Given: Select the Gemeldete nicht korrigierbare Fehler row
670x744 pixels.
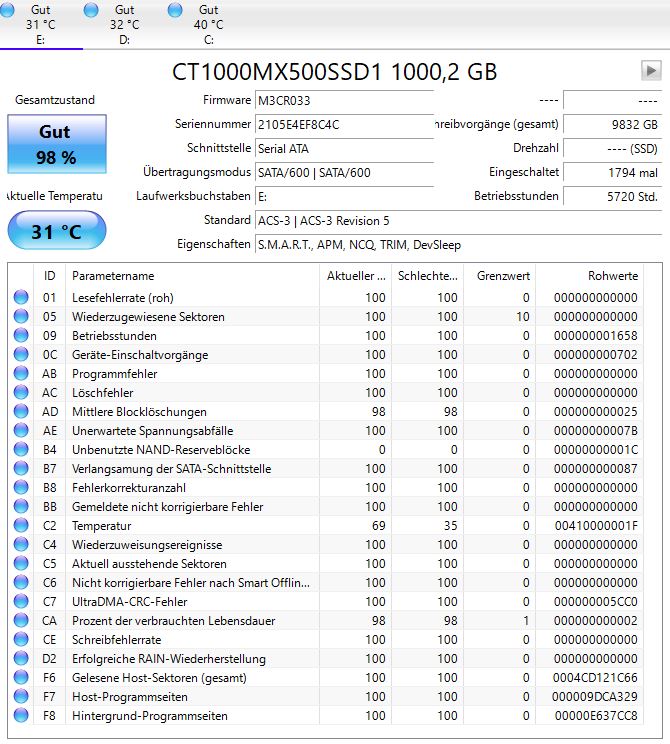Looking at the screenshot, I should pos(326,506).
